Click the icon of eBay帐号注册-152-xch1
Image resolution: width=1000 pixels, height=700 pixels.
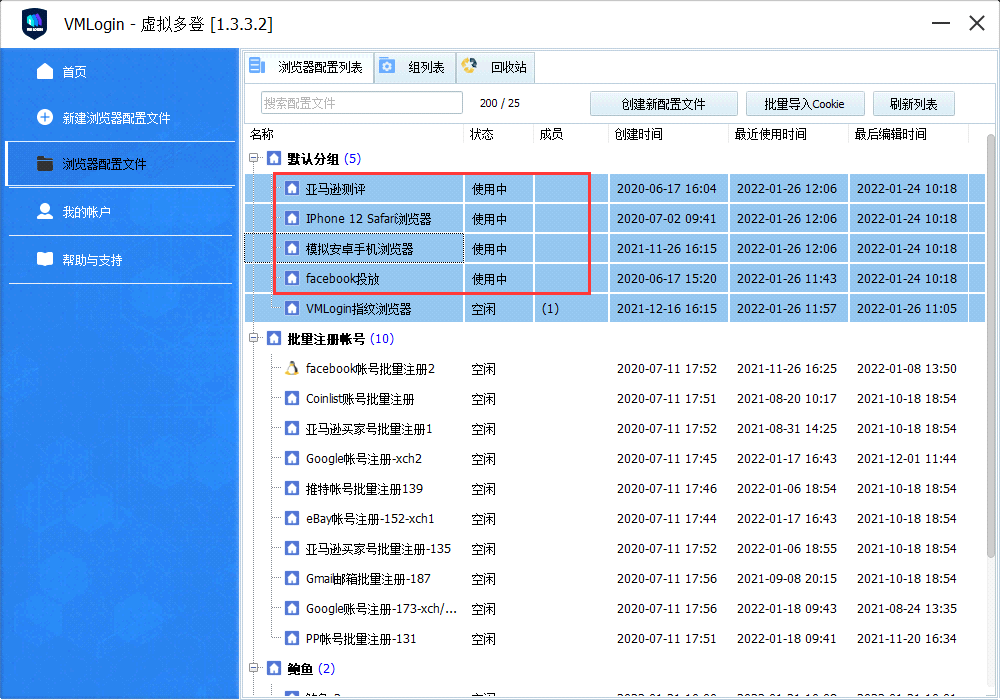[x=292, y=518]
